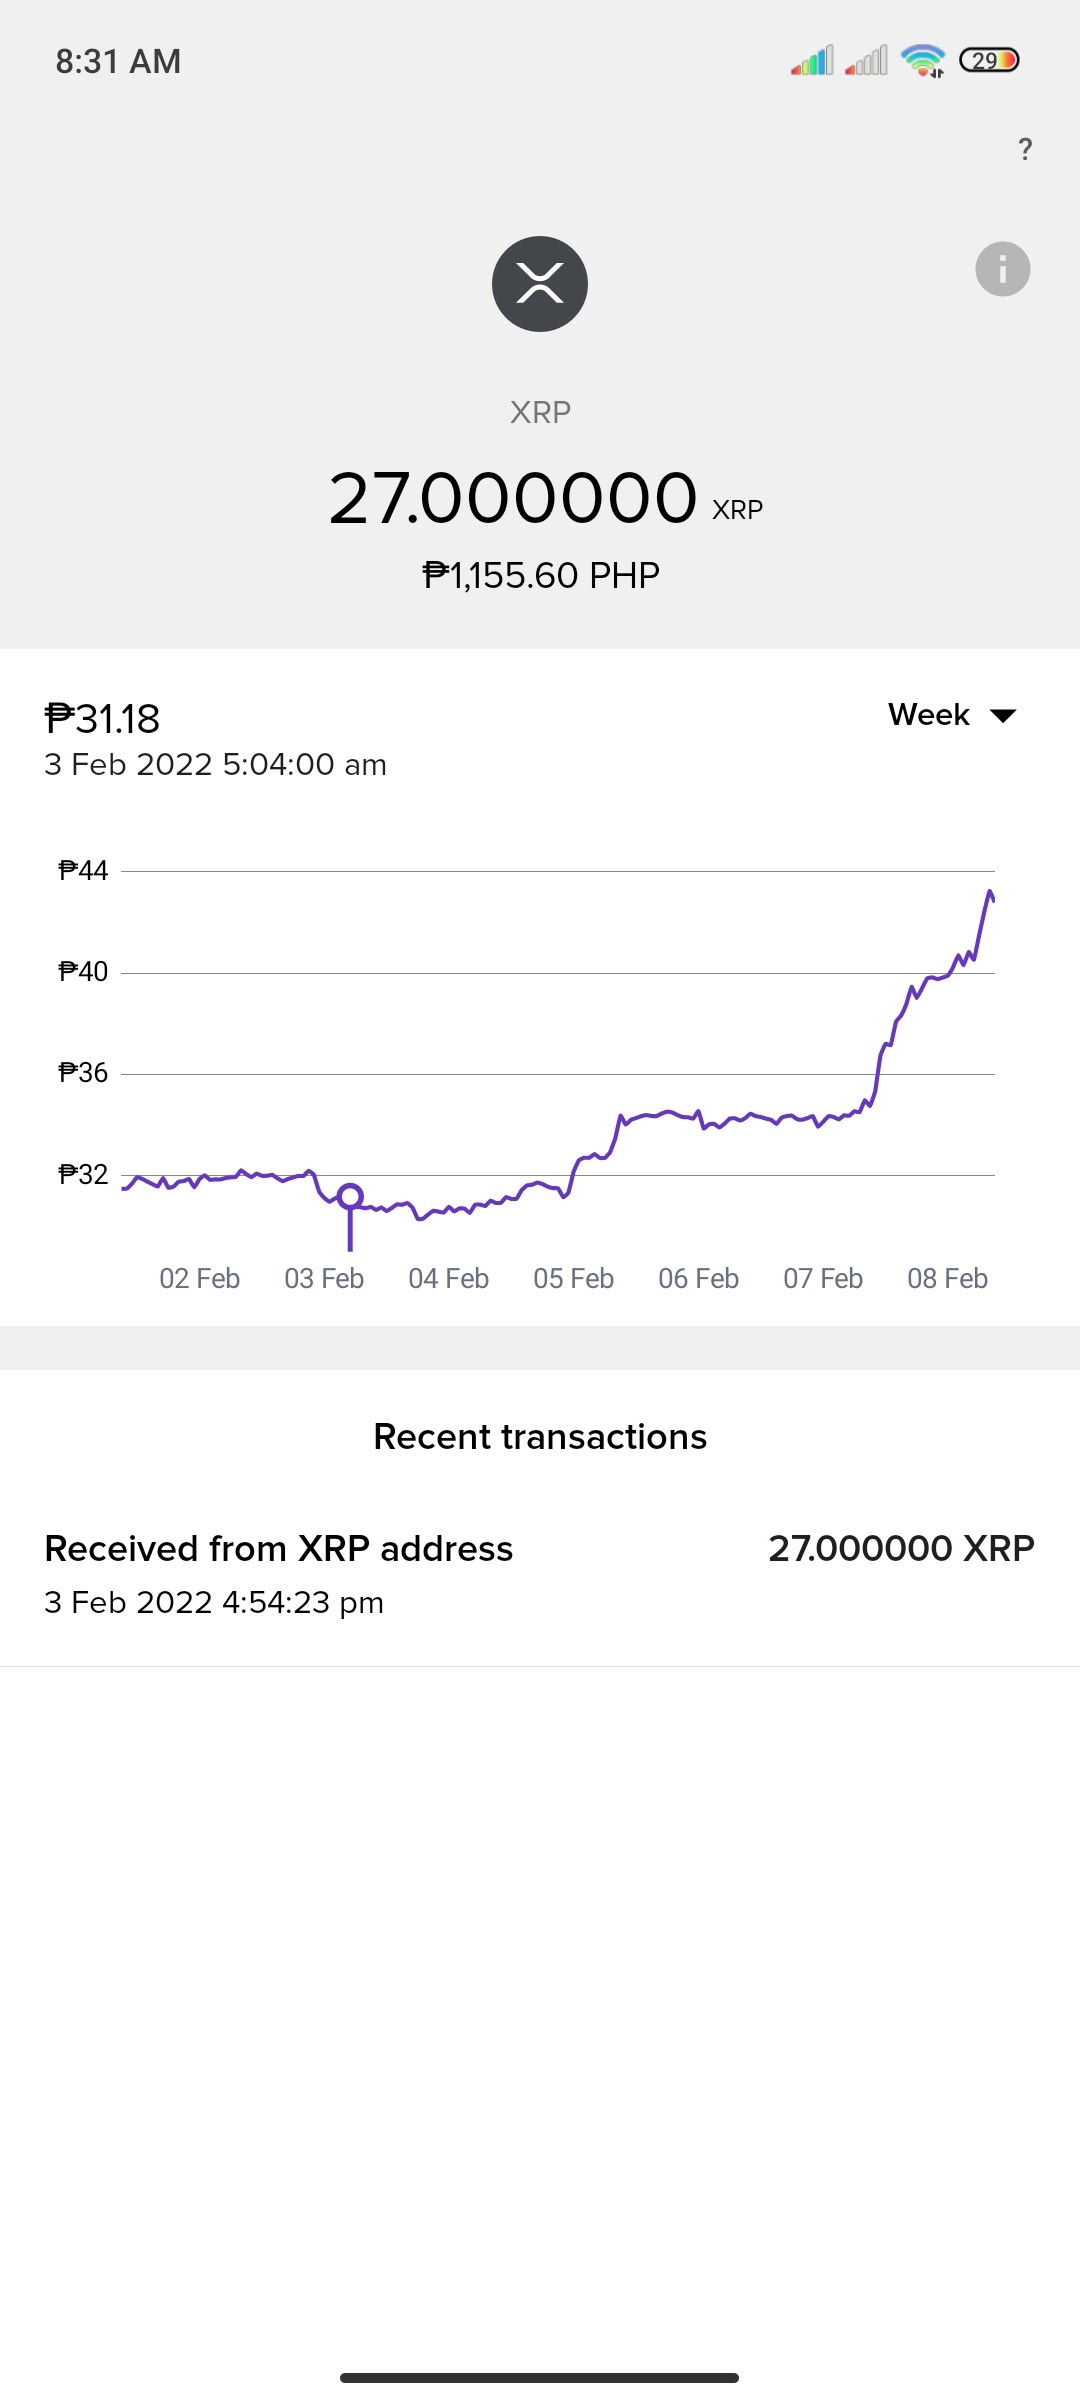Viewport: 1080px width, 2400px height.
Task: Tap the battery indicator showing 29
Action: (989, 60)
